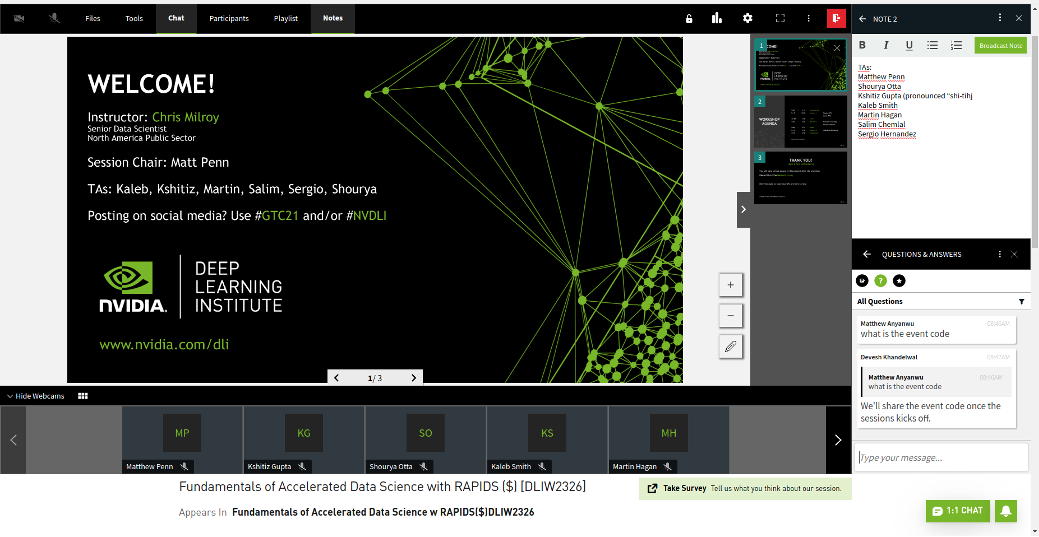
Task: Select the Notes tab
Action: pyautogui.click(x=333, y=19)
